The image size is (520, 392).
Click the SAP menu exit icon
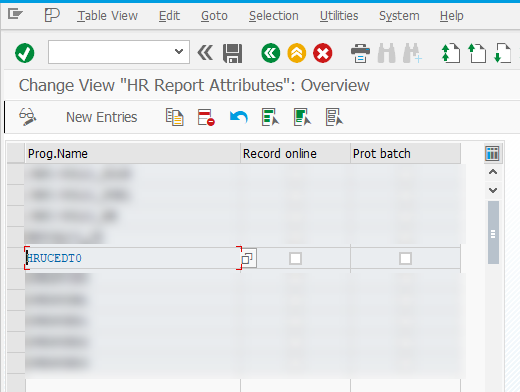[15, 14]
